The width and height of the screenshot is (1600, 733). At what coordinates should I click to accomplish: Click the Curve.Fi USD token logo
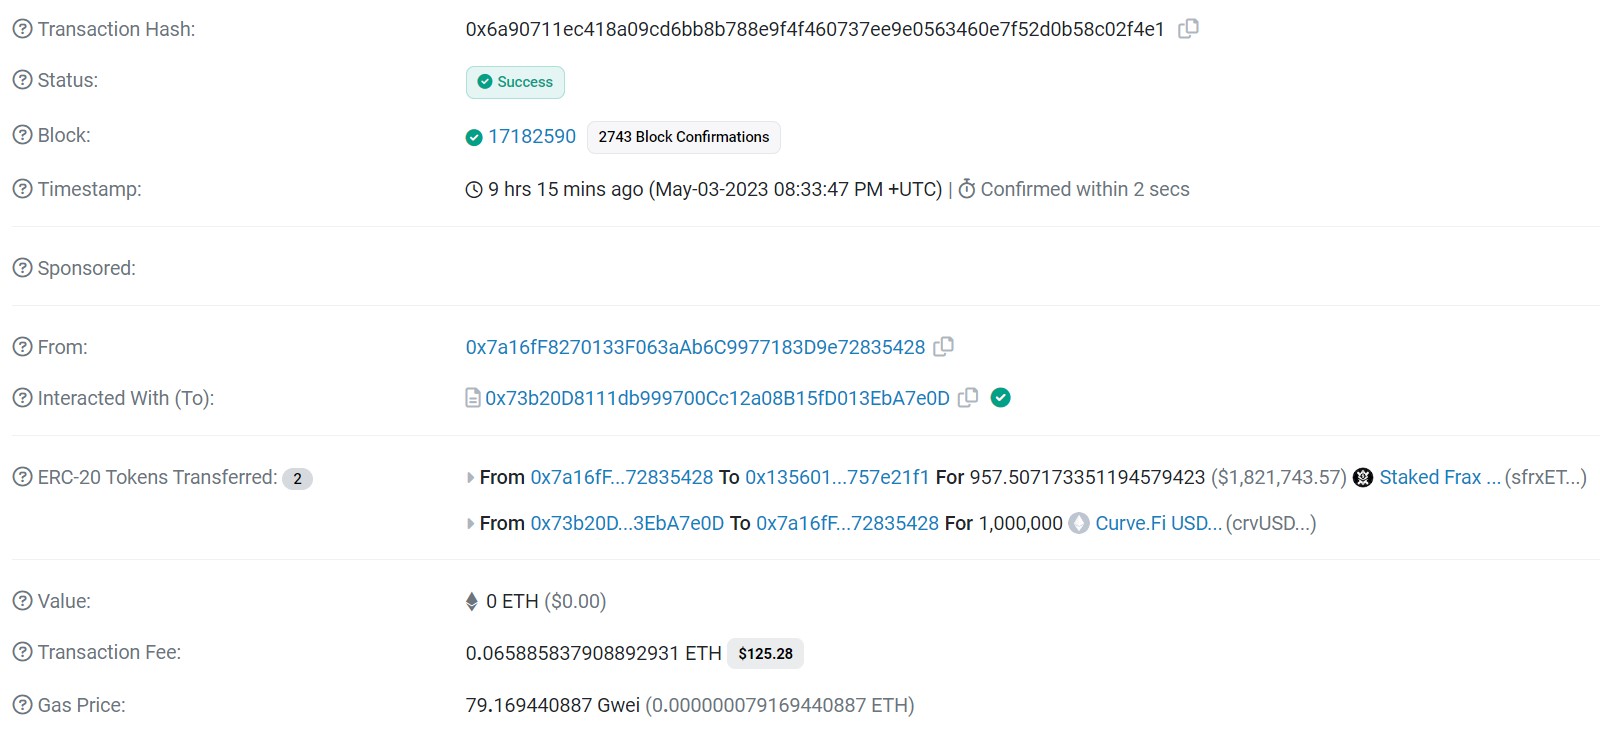(x=1078, y=522)
